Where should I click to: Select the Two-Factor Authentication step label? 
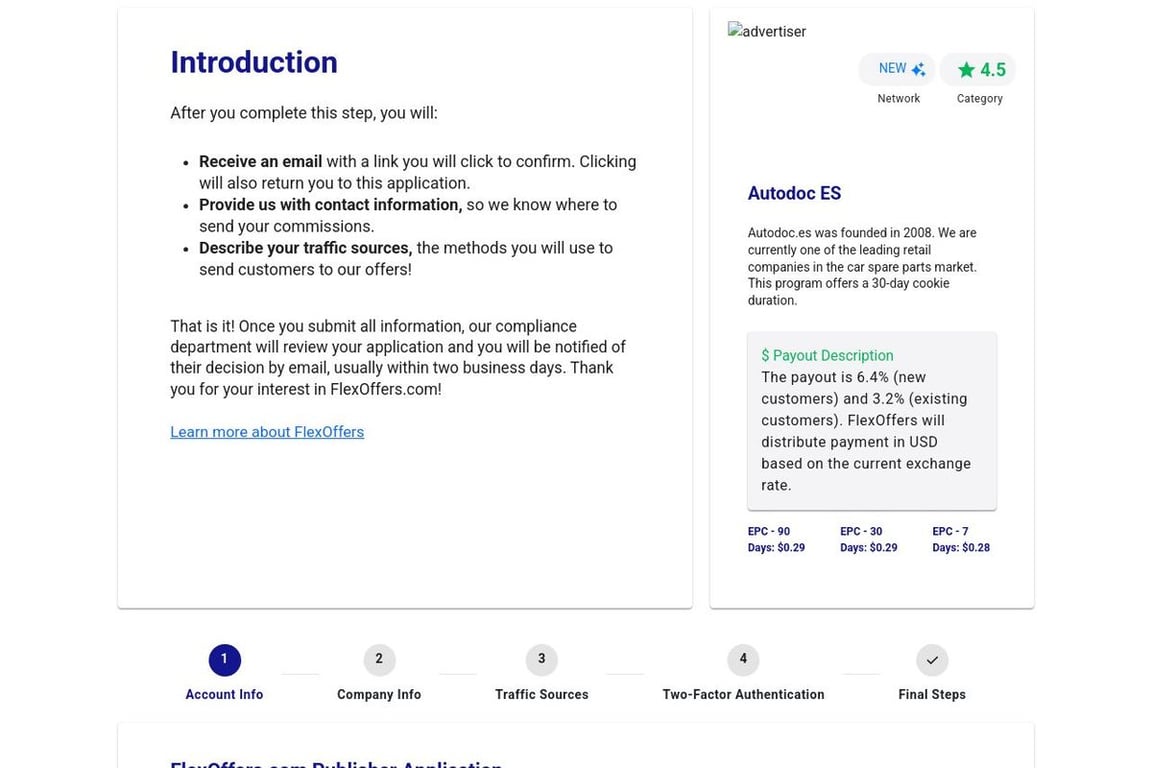point(743,695)
